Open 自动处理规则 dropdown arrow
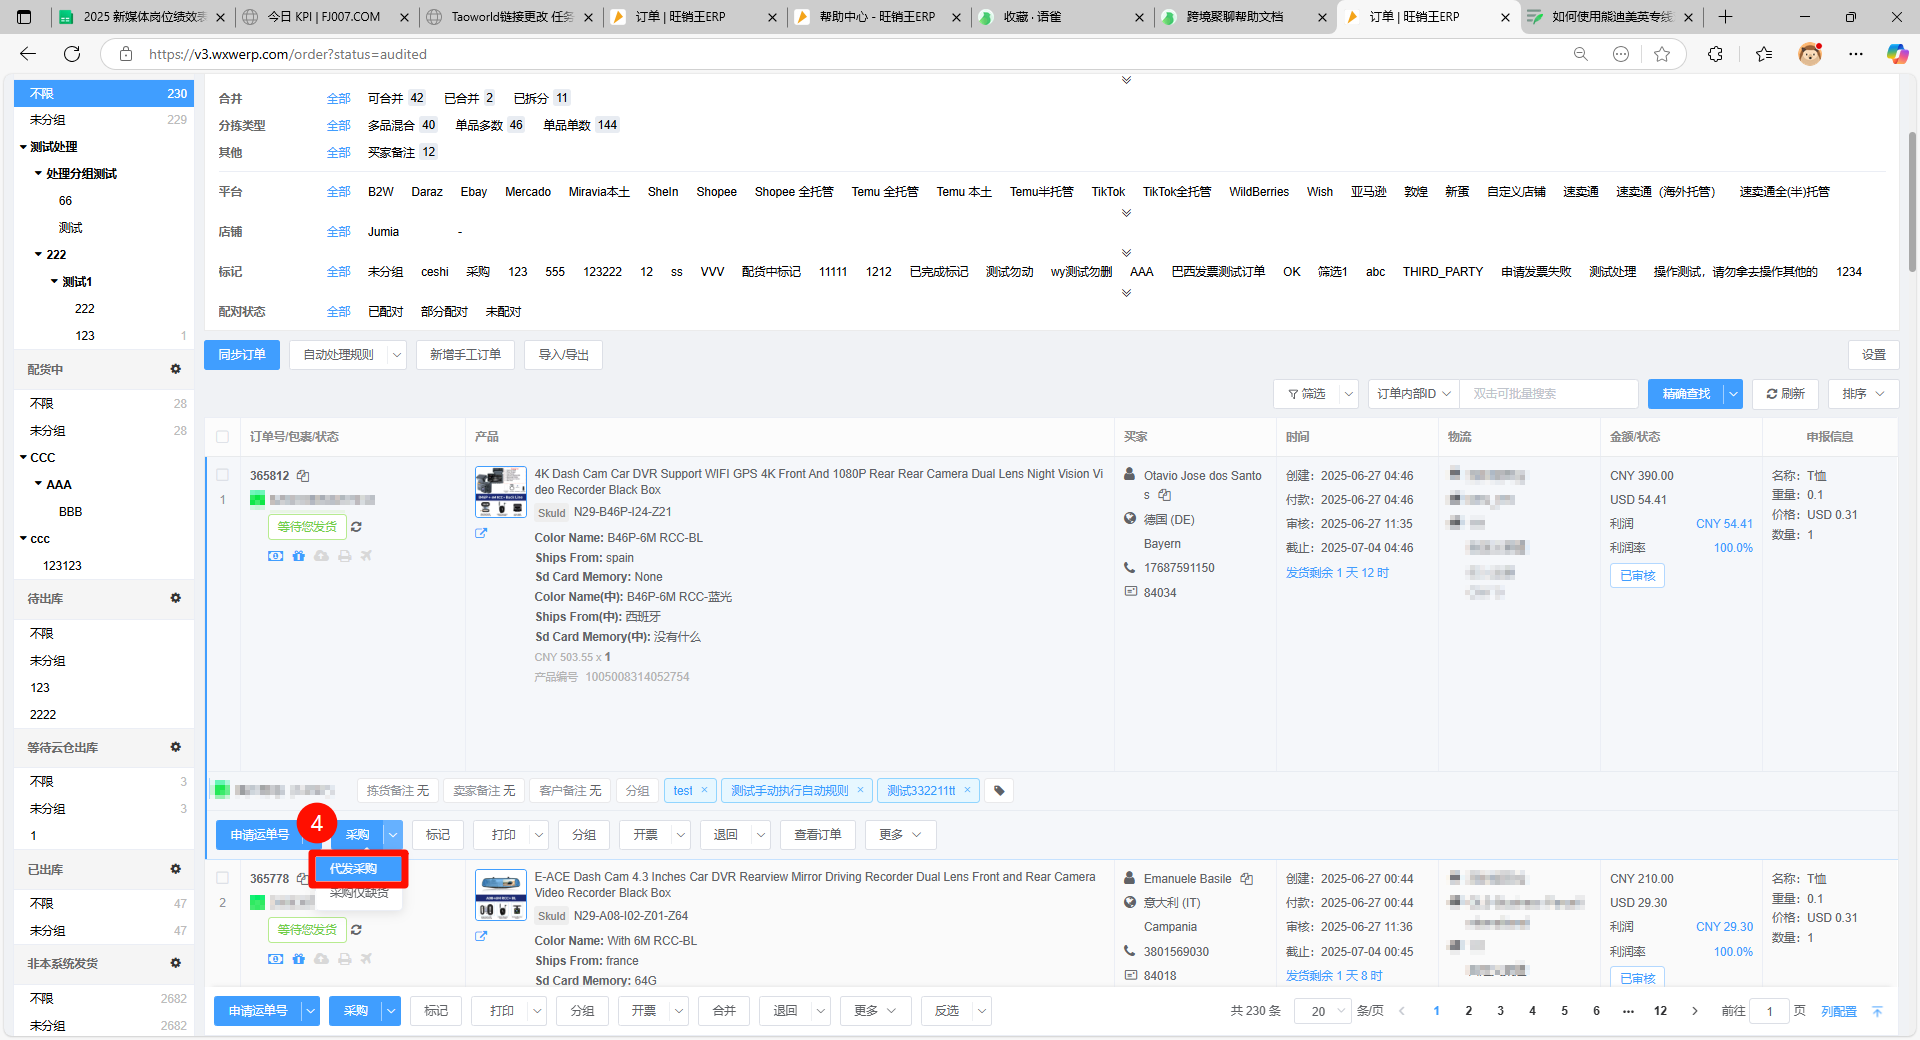Viewport: 1920px width, 1040px height. [397, 355]
